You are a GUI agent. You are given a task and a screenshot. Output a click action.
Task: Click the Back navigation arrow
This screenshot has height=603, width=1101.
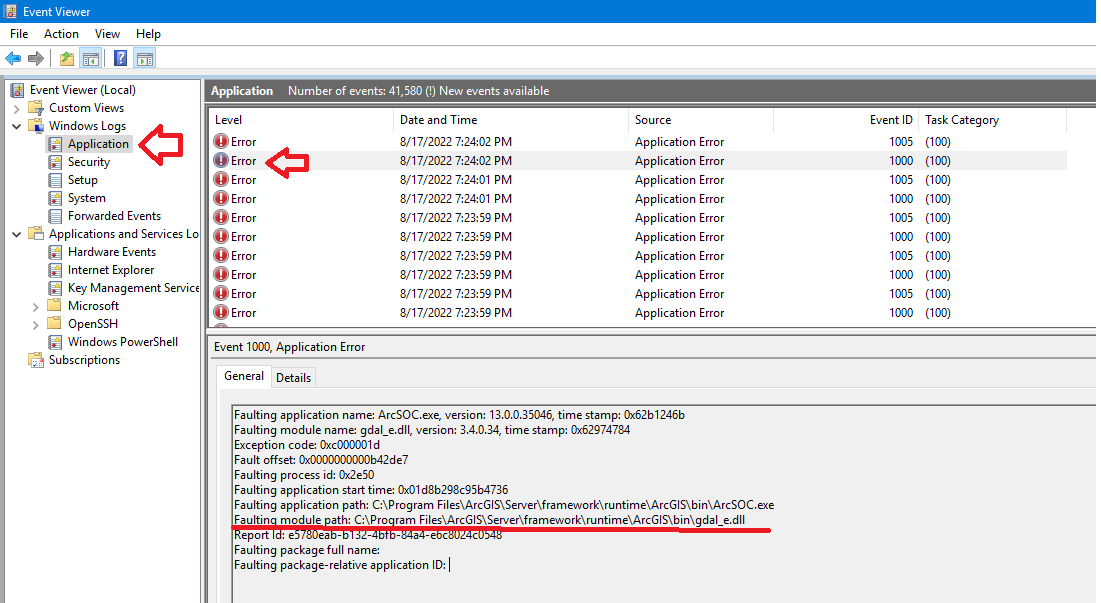tap(12, 57)
